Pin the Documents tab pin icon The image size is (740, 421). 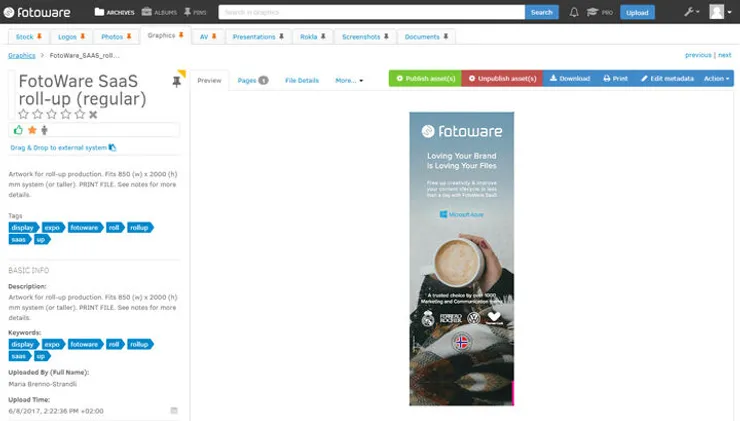[x=446, y=36]
